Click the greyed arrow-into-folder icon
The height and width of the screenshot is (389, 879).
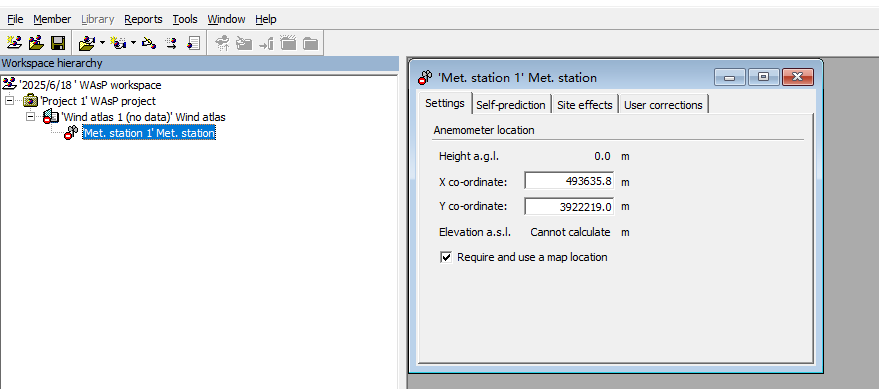point(266,43)
